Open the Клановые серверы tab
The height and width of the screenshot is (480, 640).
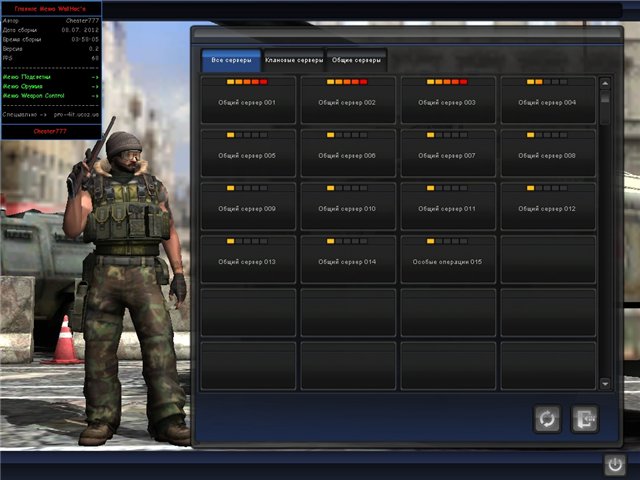click(294, 60)
